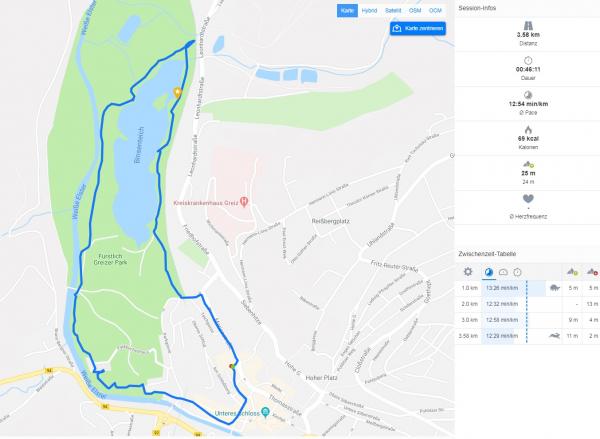Select the pace column icon
This screenshot has height=439, width=600.
click(489, 272)
